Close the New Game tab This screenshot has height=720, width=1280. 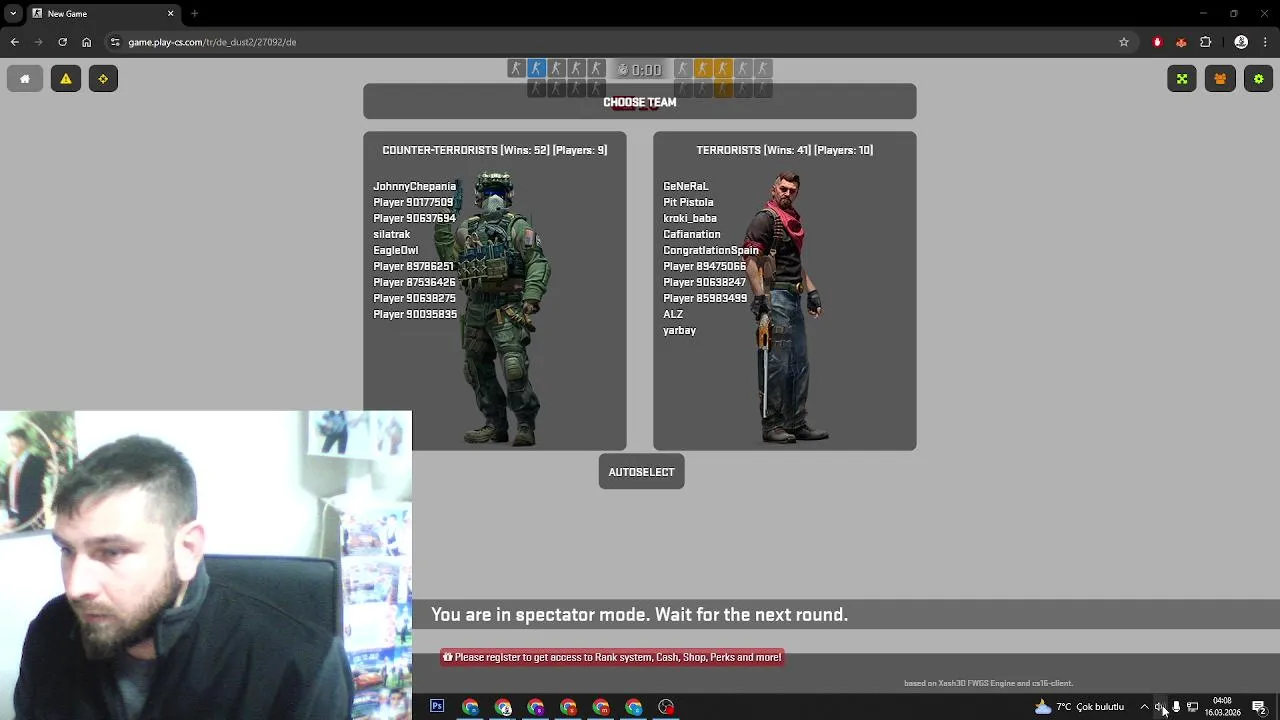tap(170, 13)
